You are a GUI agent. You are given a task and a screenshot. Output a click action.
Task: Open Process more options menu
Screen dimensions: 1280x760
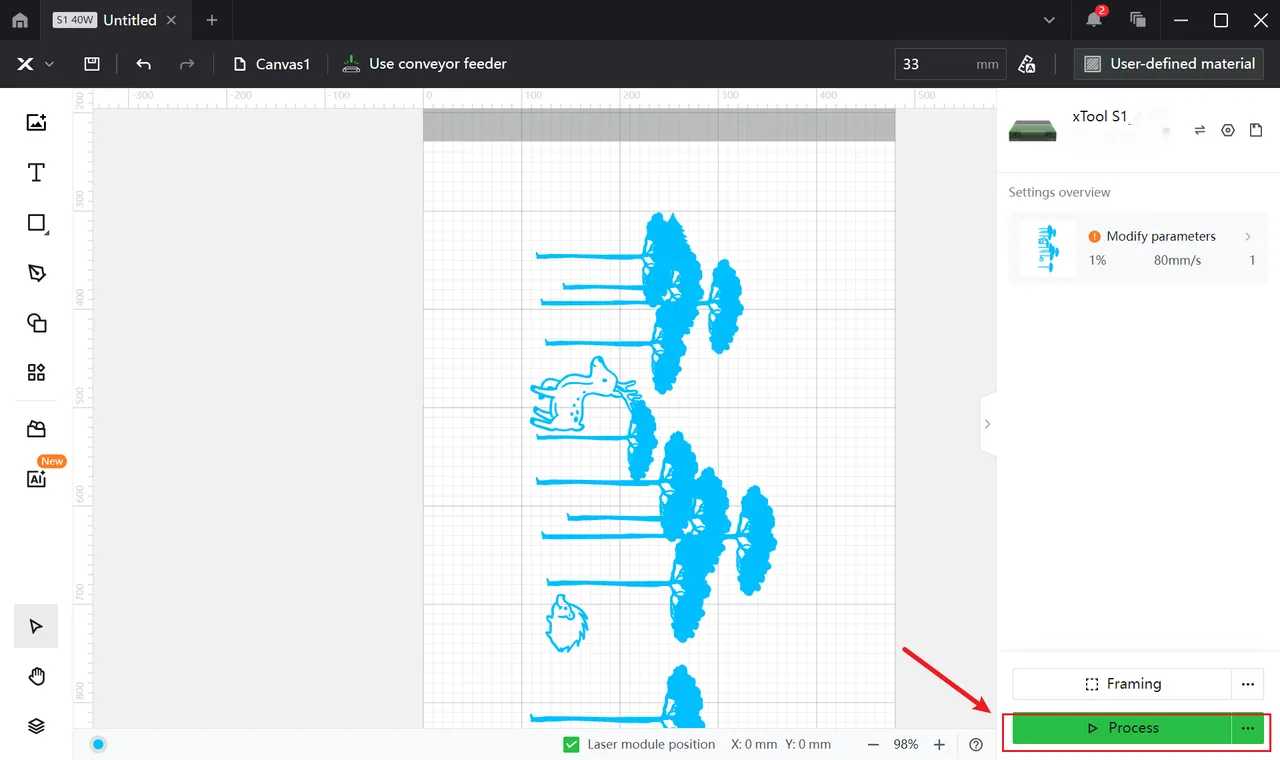(1248, 728)
